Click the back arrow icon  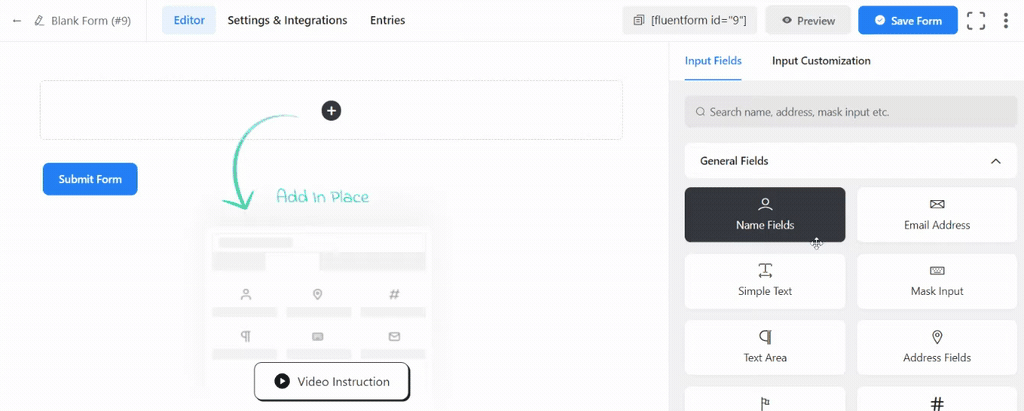16,20
